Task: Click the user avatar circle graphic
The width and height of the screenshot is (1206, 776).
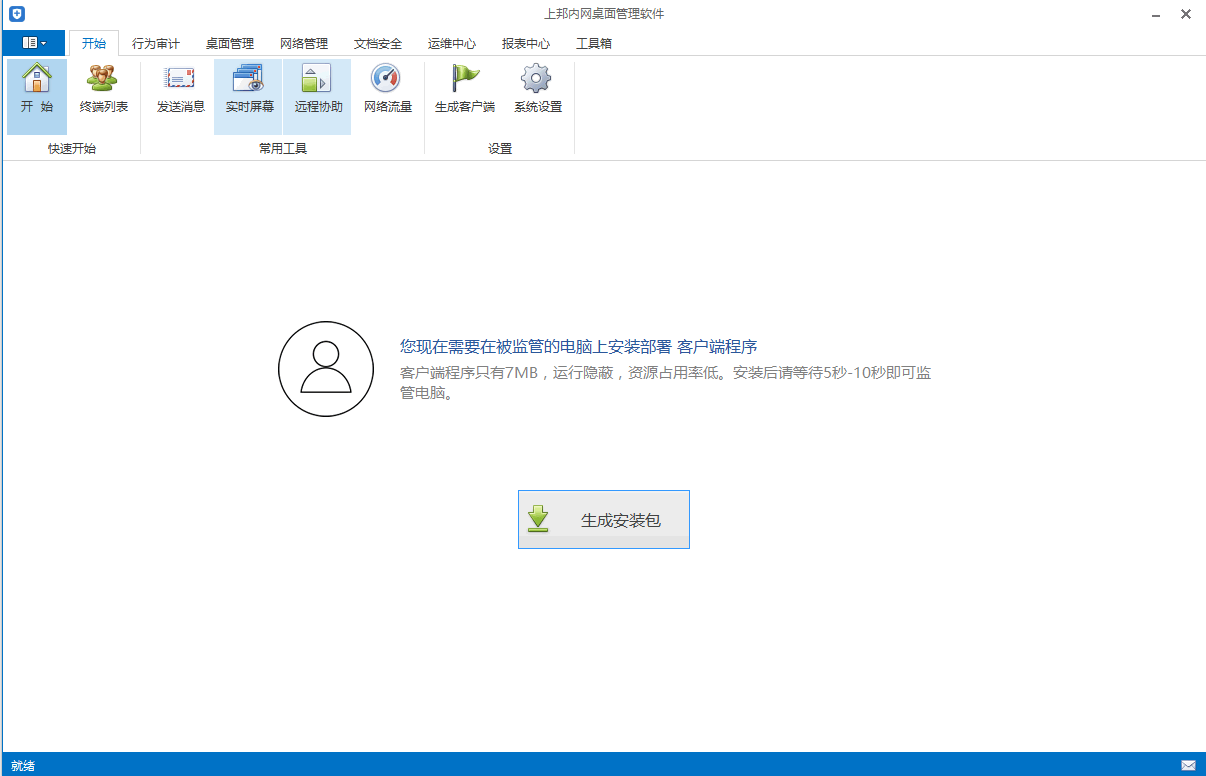Action: (325, 369)
